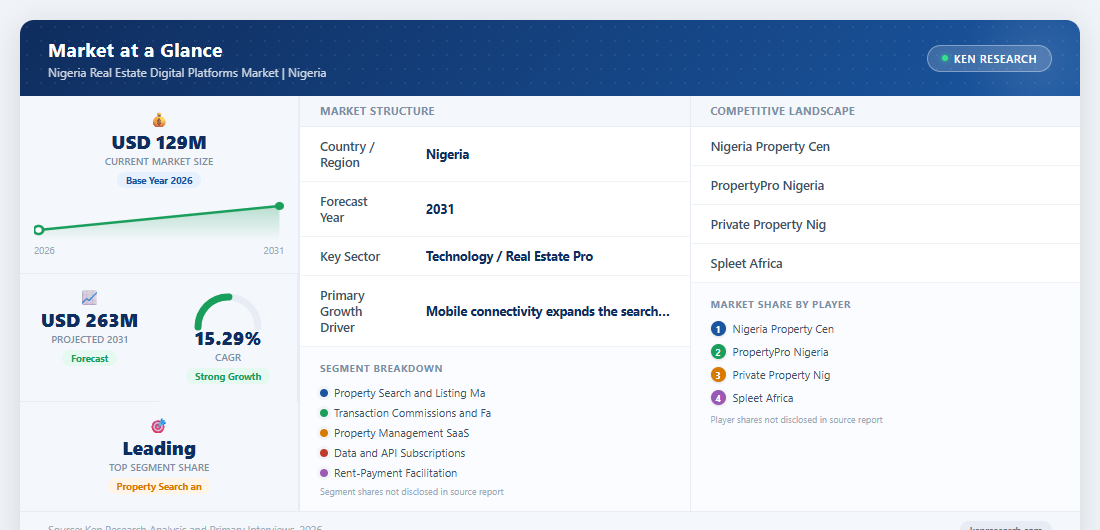This screenshot has width=1100, height=530.
Task: Click the number 2 badge for PropertyPro Nigeria
Action: (x=718, y=352)
